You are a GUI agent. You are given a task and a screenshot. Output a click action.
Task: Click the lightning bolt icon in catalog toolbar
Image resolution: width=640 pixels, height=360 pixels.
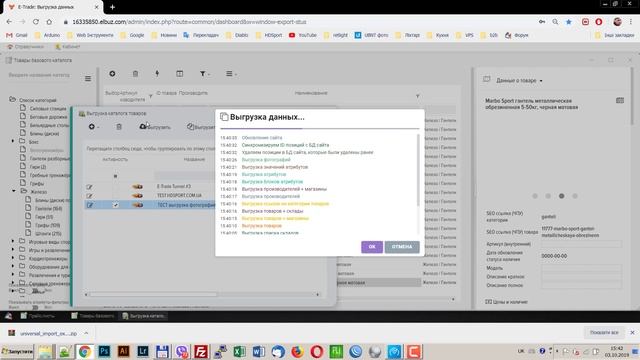coord(157,73)
